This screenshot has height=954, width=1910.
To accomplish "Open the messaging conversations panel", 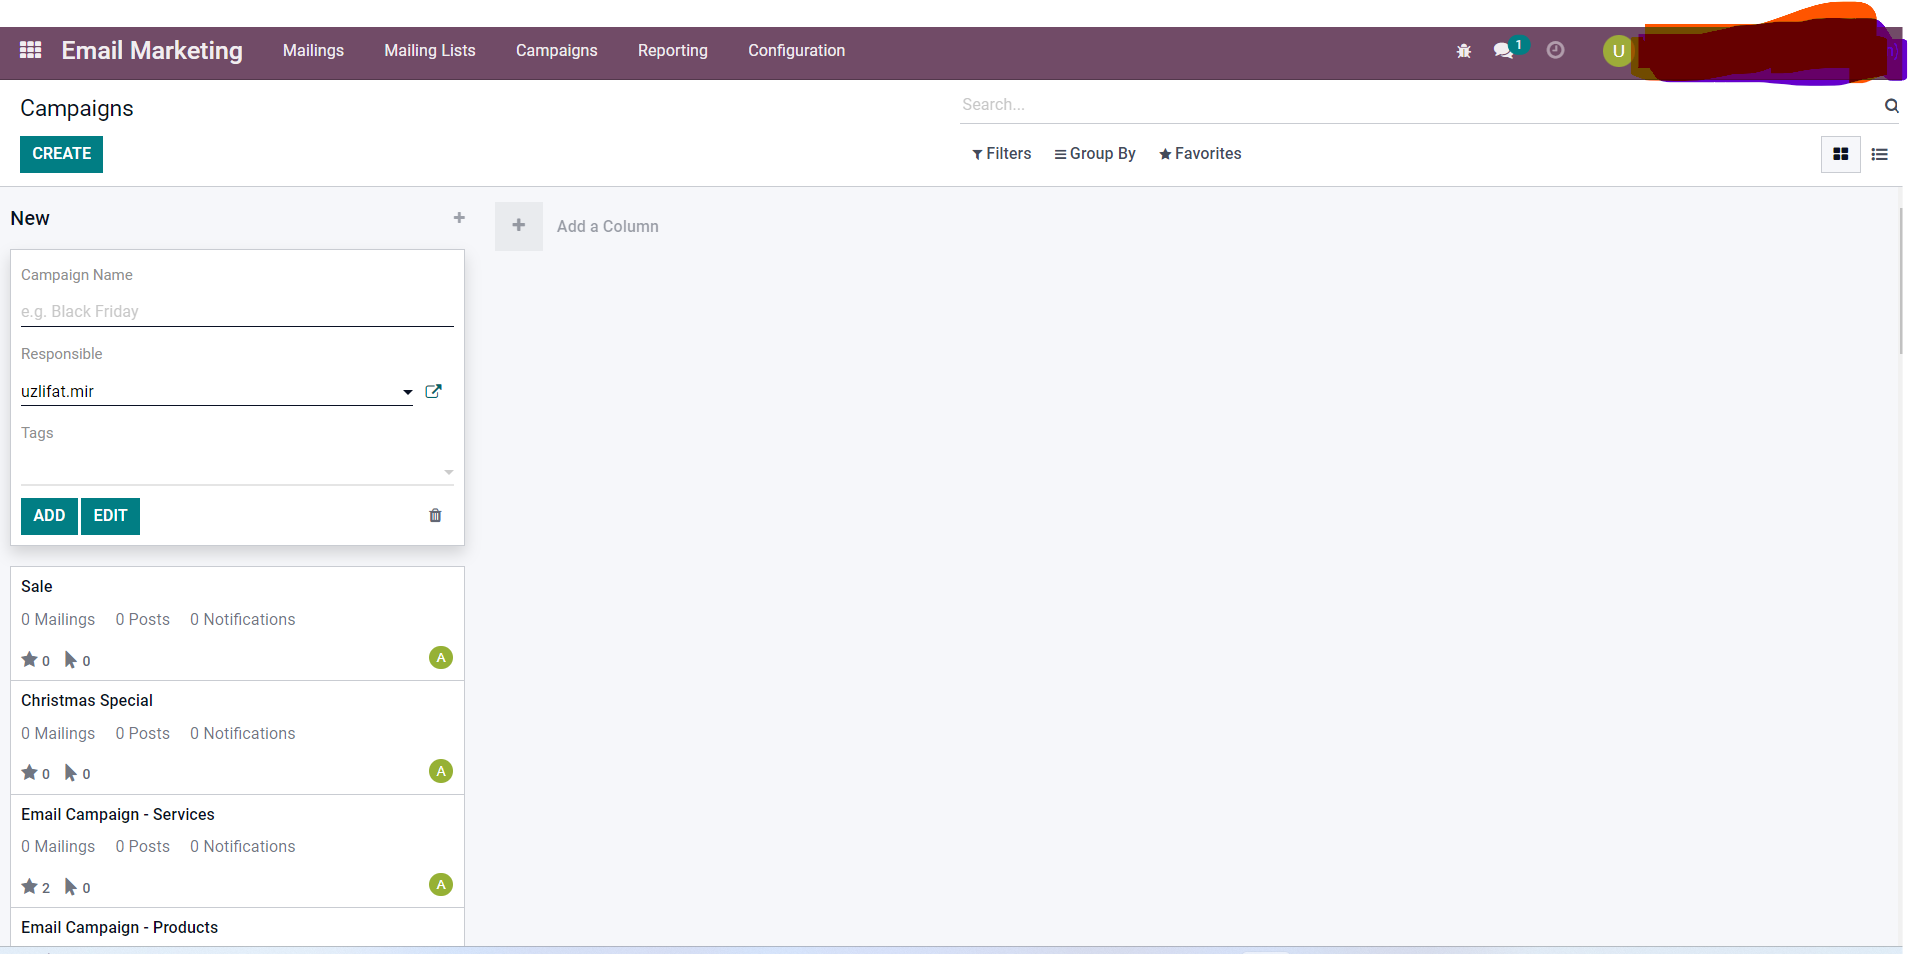I will tap(1505, 50).
